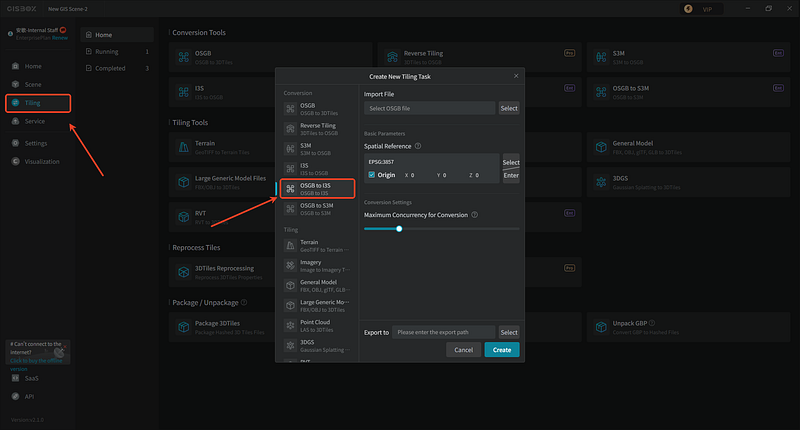Click link to buy the offline version
Screen dimensions: 800x430
(x=36, y=364)
